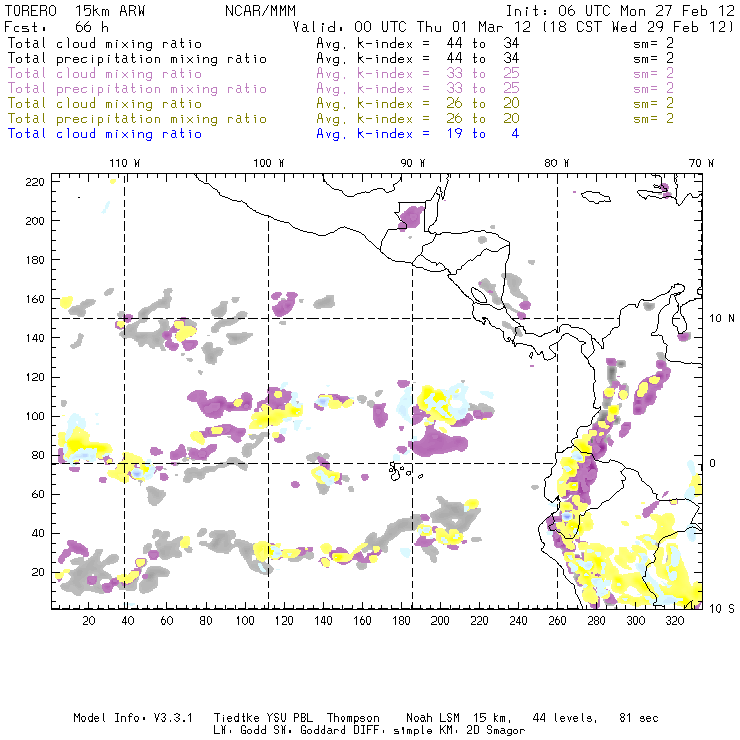The height and width of the screenshot is (740, 740).
Task: Select the blue Total cloud mixing ratio legend
Action: (x=105, y=134)
